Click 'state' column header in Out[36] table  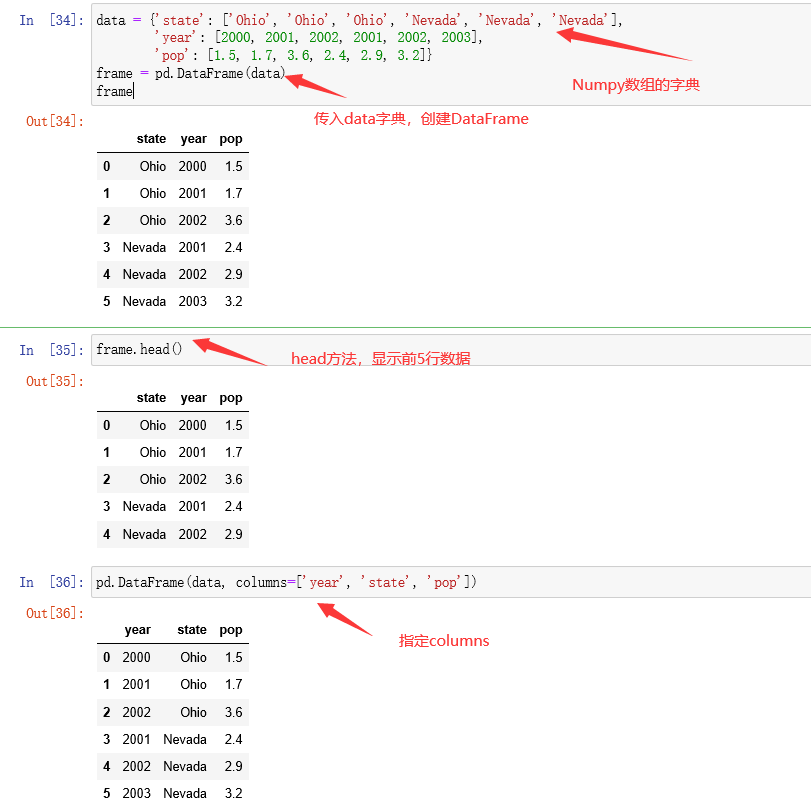click(192, 630)
